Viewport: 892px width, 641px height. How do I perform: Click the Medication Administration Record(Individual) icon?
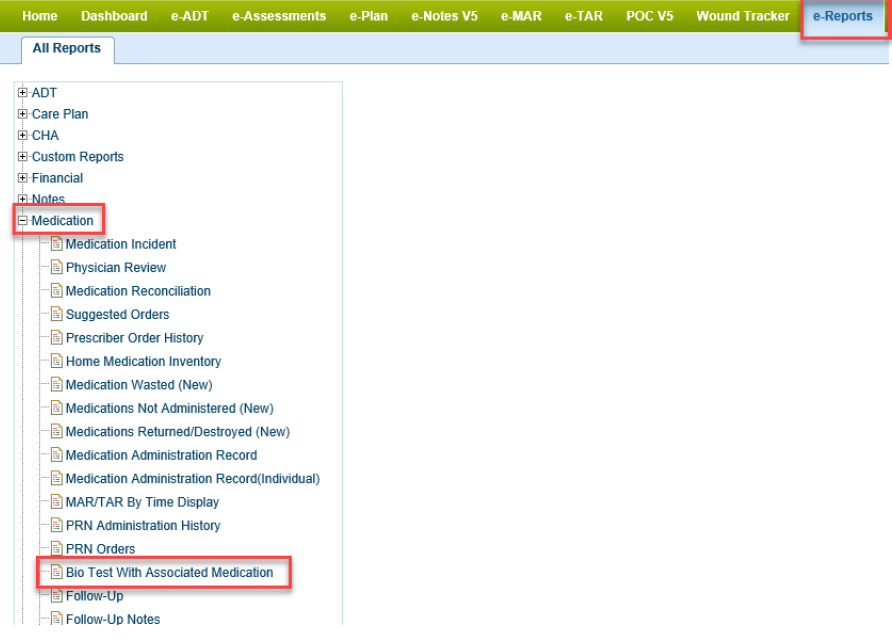56,478
